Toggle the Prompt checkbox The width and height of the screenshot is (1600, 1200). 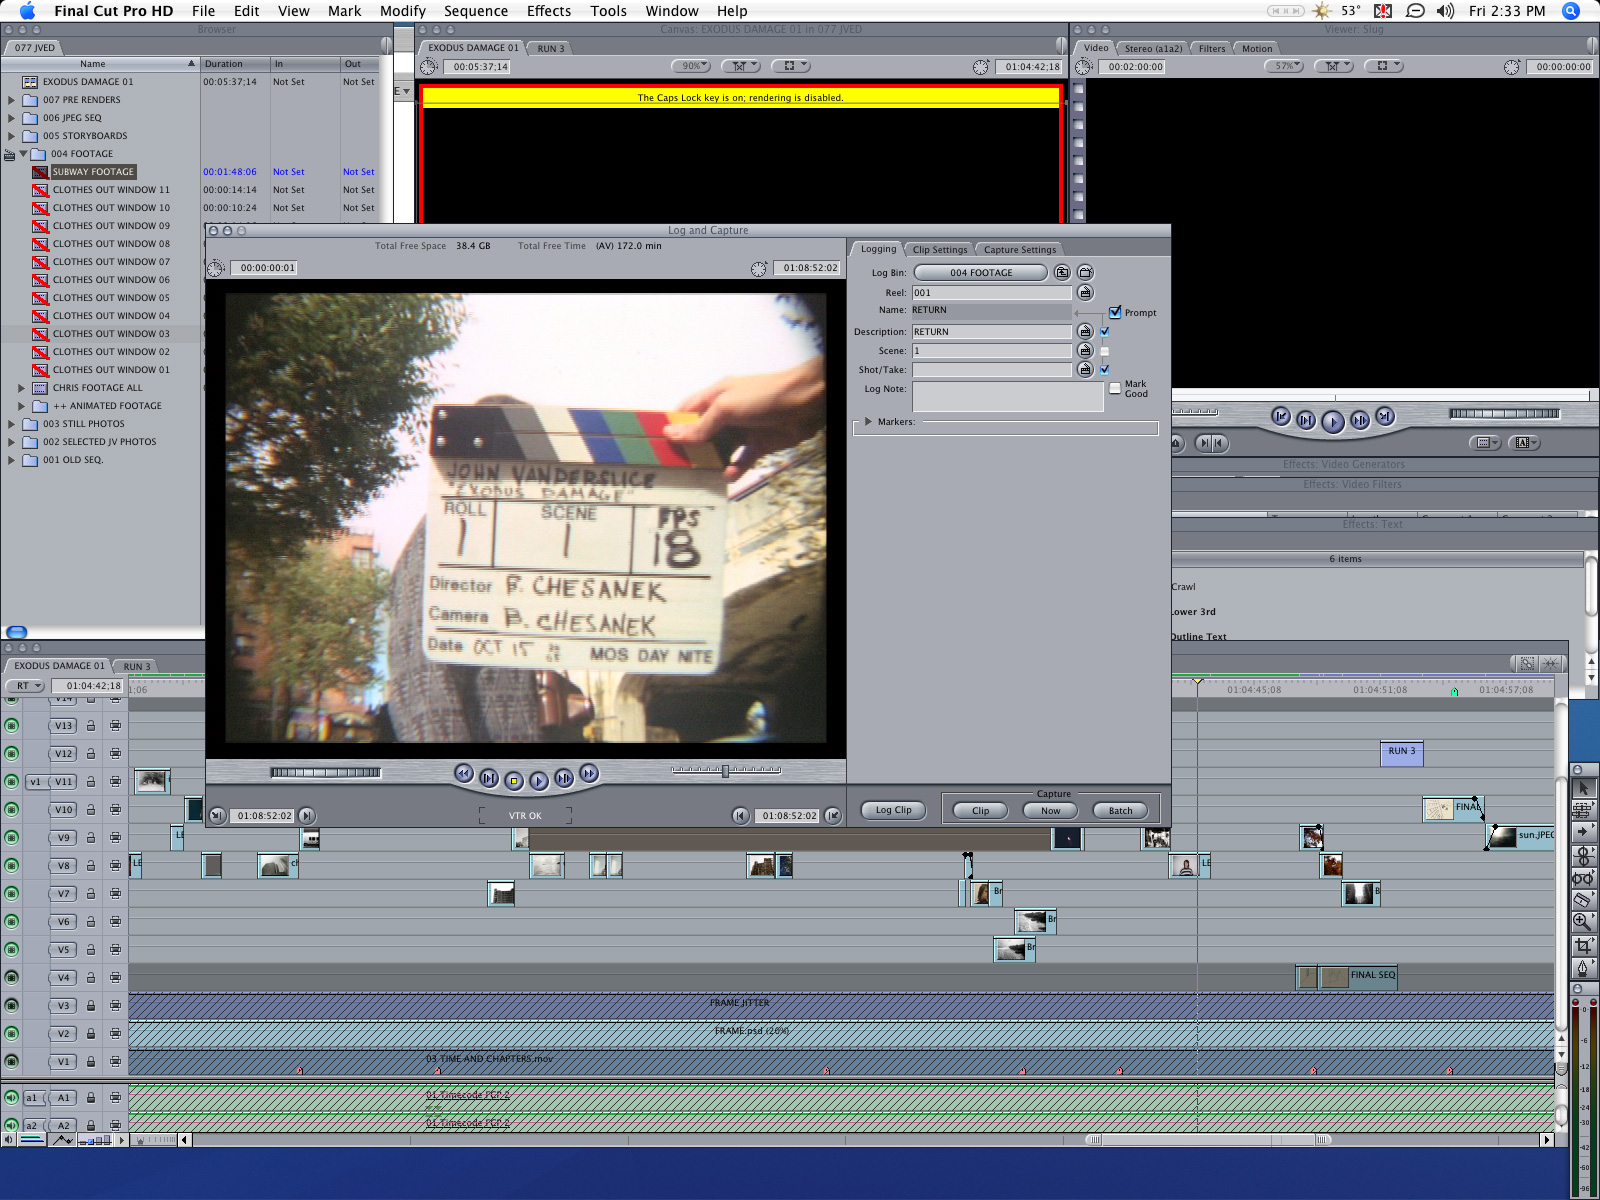tap(1115, 312)
